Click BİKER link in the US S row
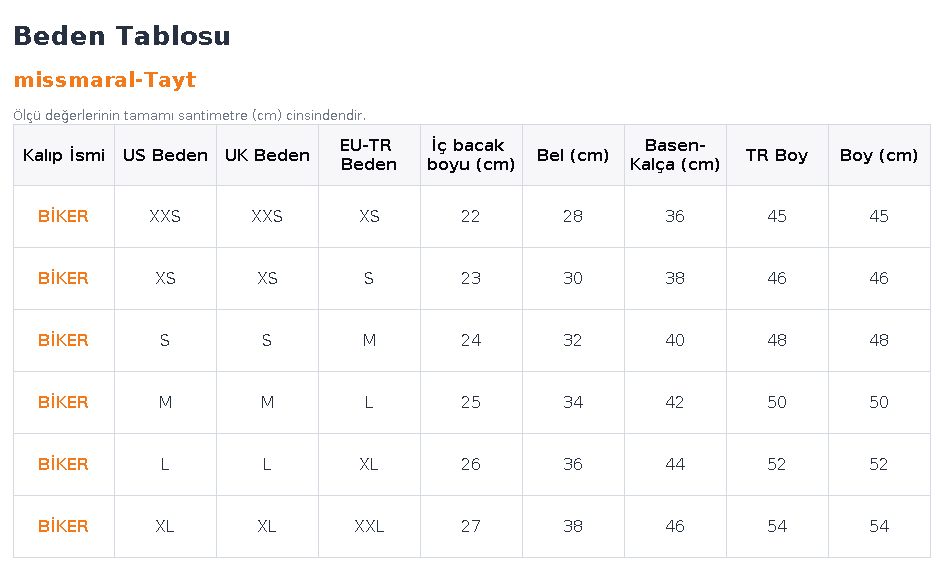Viewport: 941px width, 580px height. click(63, 340)
